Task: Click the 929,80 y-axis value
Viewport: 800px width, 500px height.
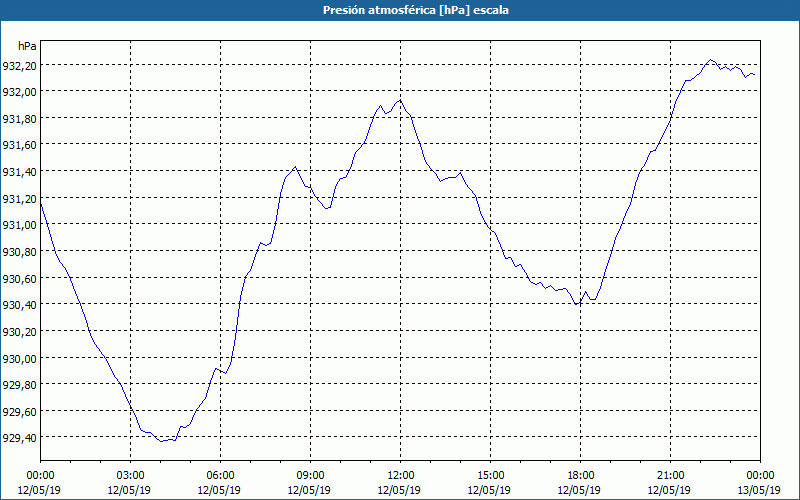Action: tap(19, 385)
